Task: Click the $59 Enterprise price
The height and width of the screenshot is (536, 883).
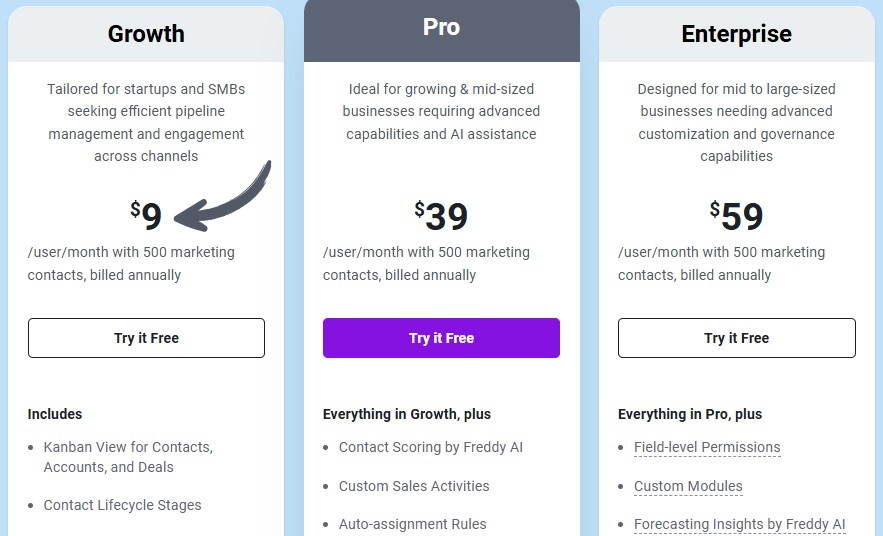Action: pos(736,216)
